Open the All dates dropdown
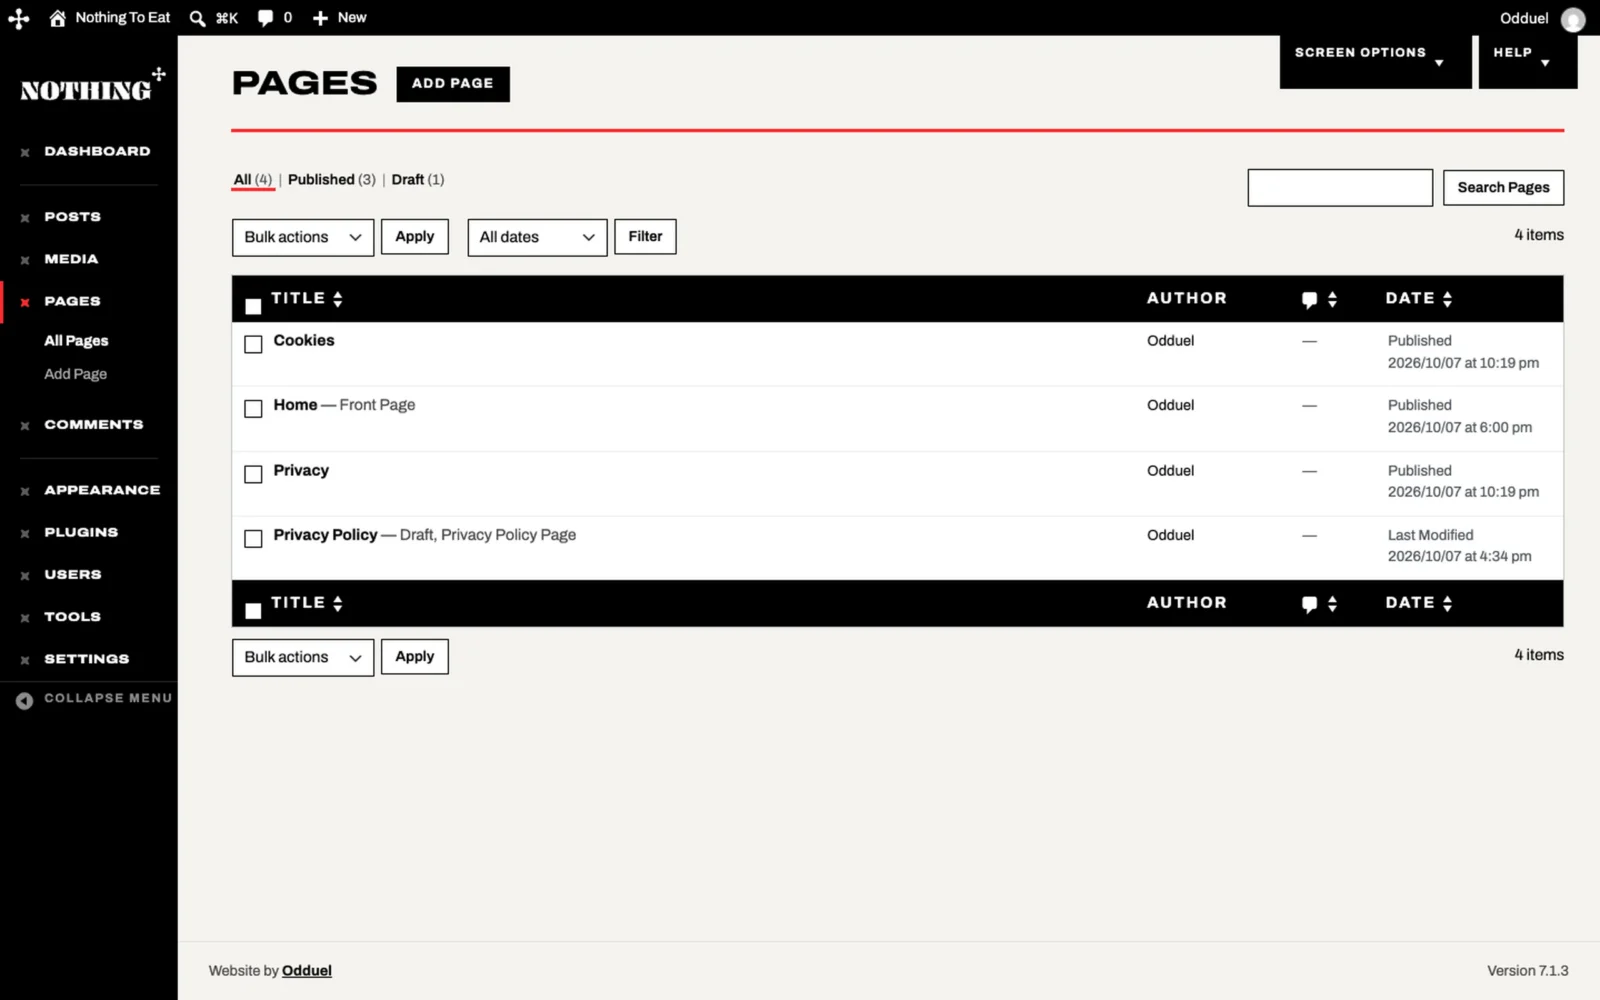Viewport: 1600px width, 1000px height. pos(537,237)
